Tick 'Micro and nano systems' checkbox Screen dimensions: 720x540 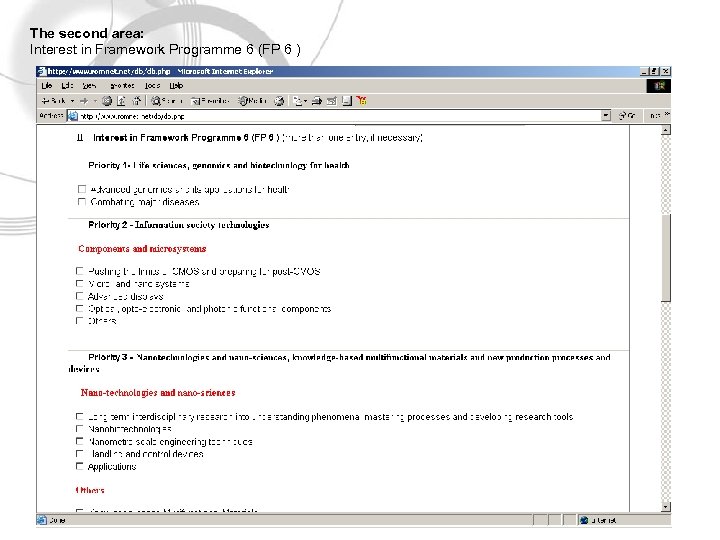point(79,283)
